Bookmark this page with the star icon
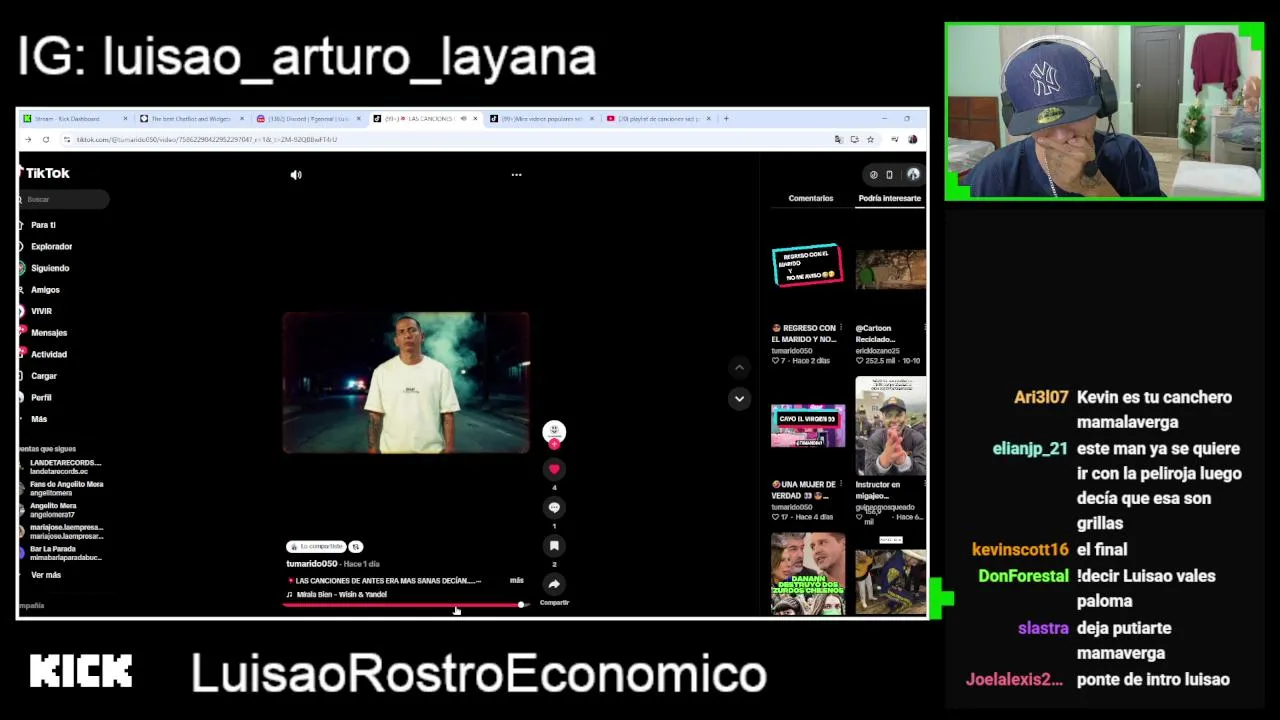This screenshot has width=1280, height=720. point(870,140)
